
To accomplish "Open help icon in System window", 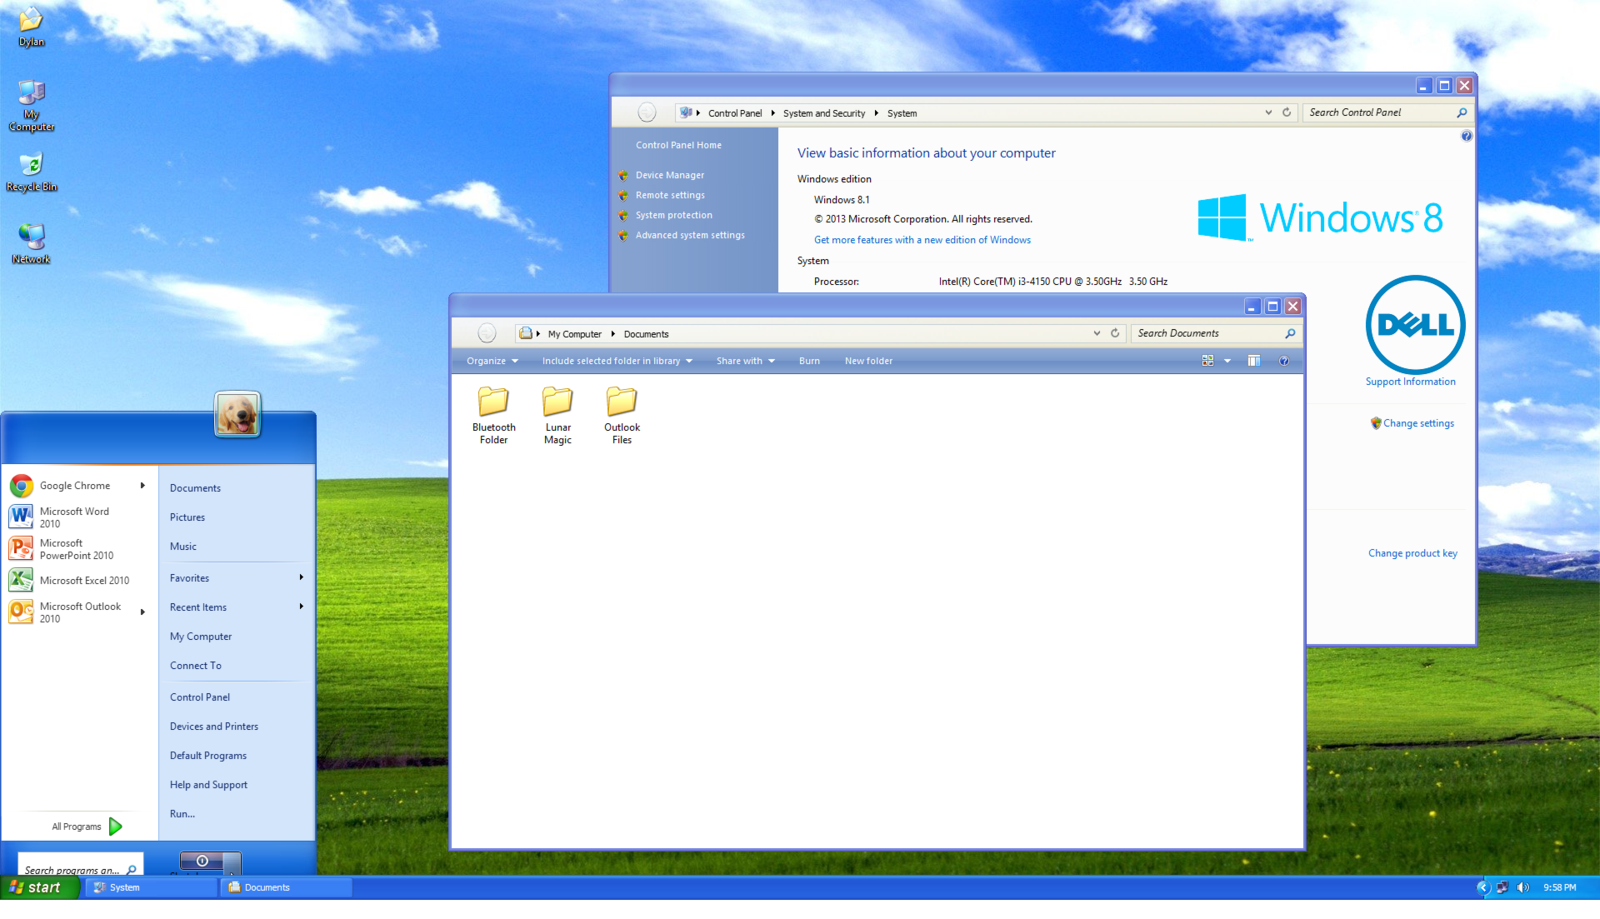I will click(1466, 136).
